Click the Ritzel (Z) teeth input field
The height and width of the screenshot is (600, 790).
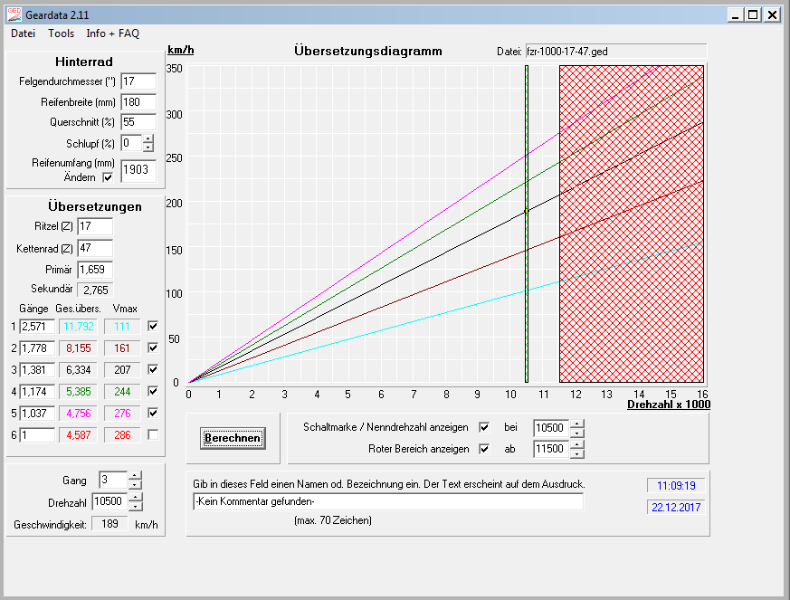tap(95, 226)
